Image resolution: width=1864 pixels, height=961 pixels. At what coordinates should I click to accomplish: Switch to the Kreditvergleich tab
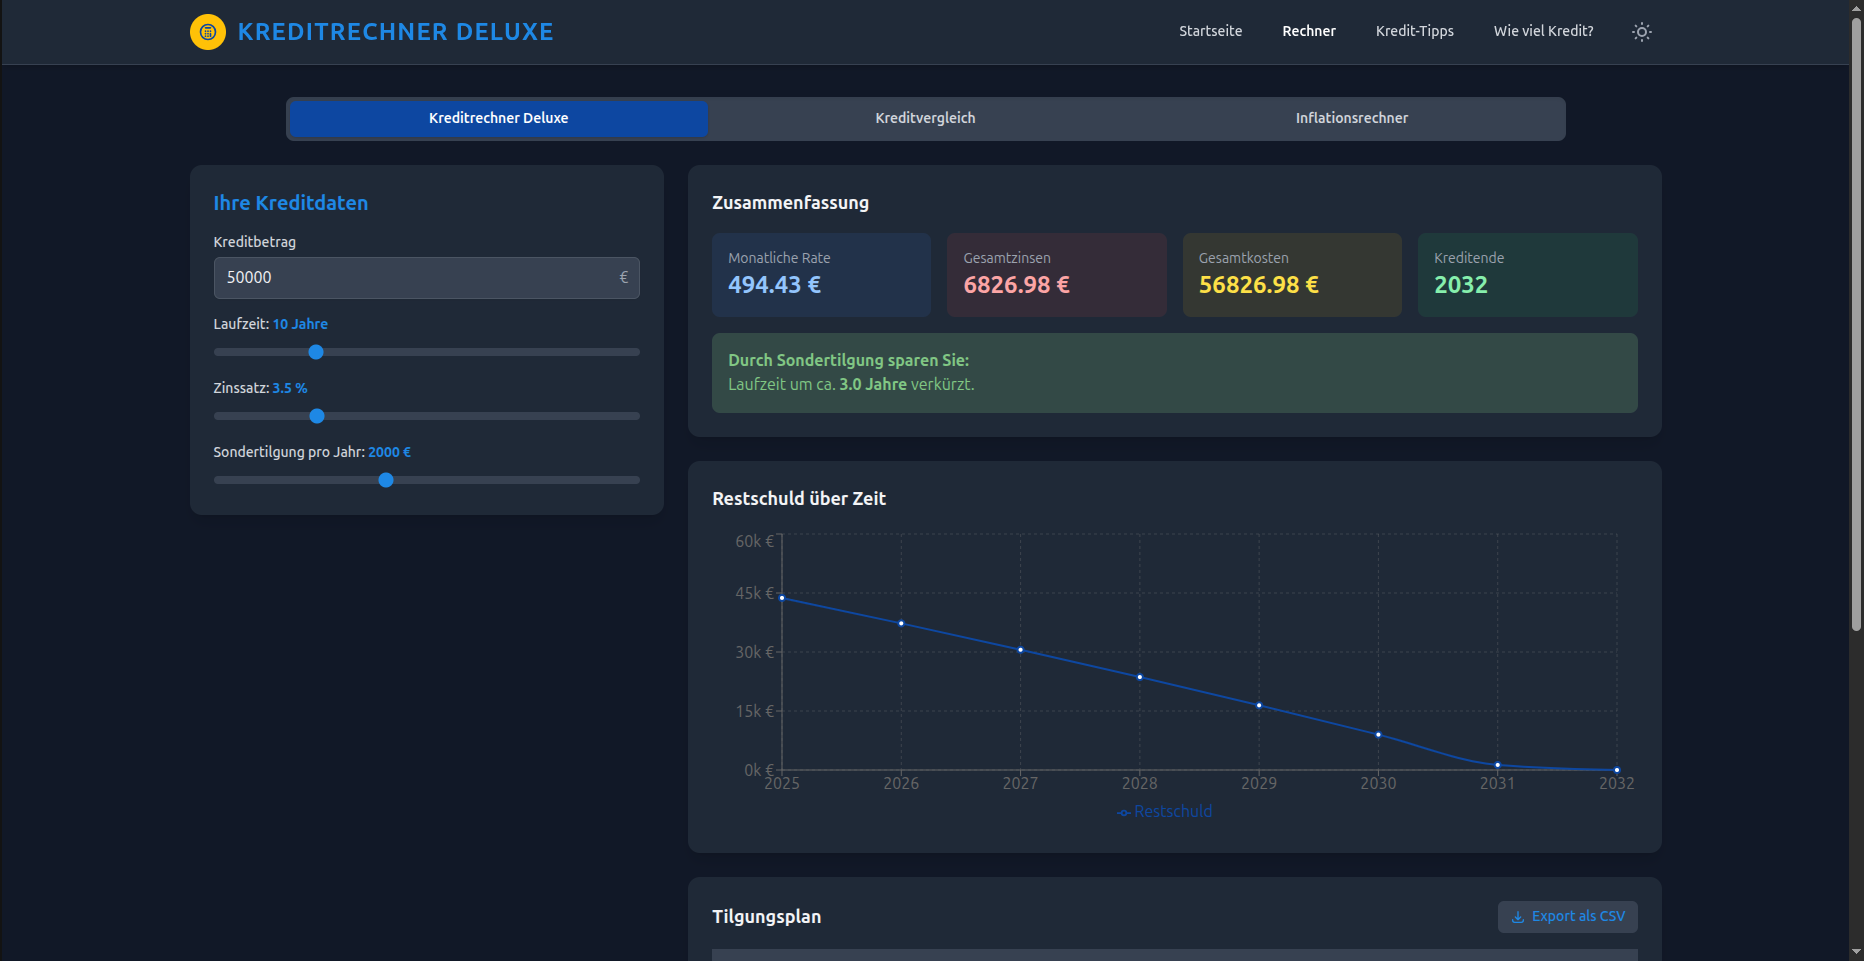click(x=925, y=118)
